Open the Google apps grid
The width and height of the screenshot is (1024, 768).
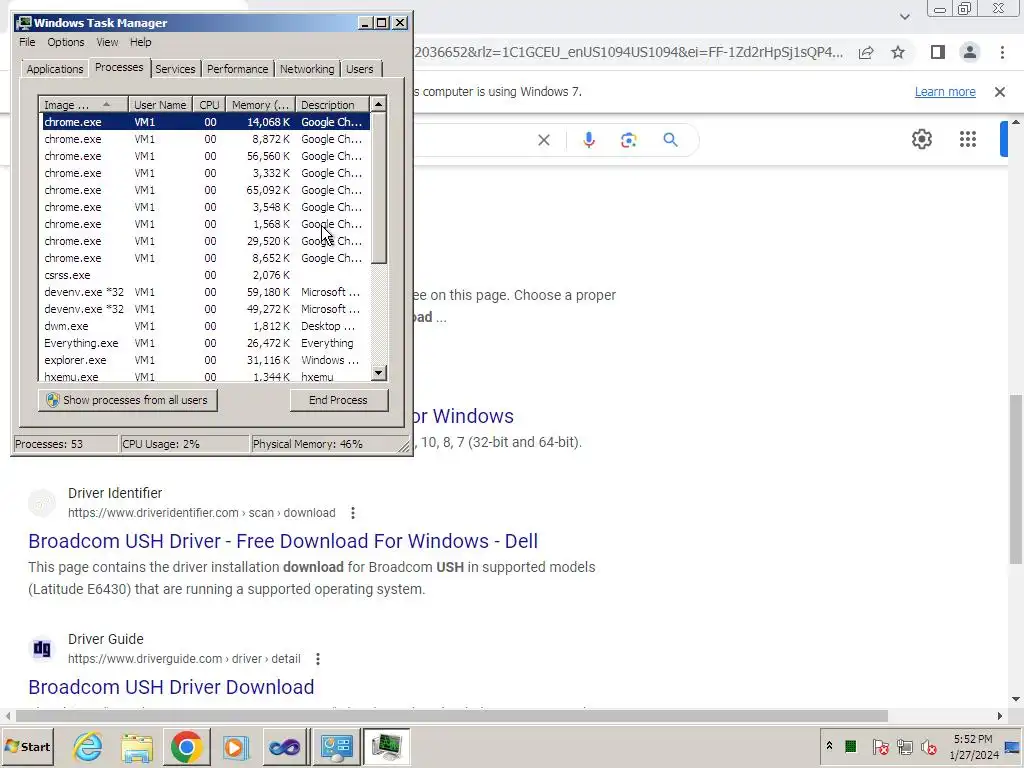(x=968, y=139)
